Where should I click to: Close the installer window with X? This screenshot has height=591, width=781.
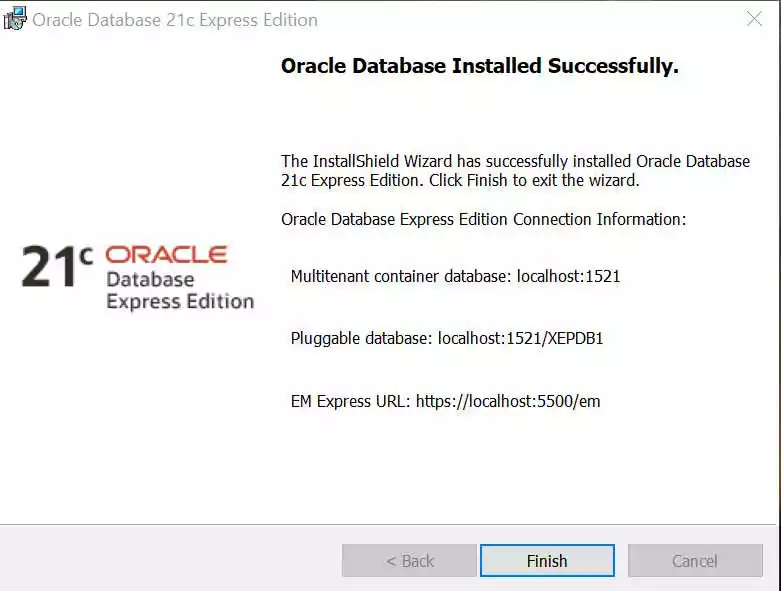point(755,19)
